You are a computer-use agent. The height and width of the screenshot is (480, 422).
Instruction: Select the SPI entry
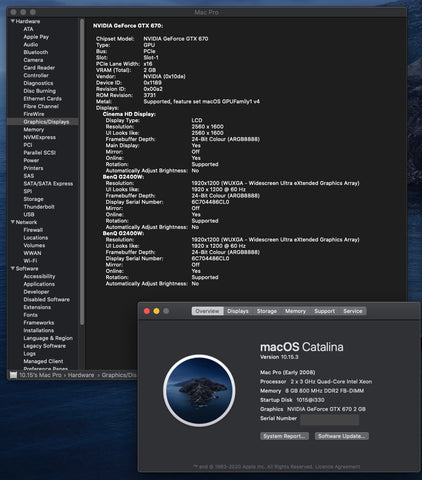[x=28, y=191]
